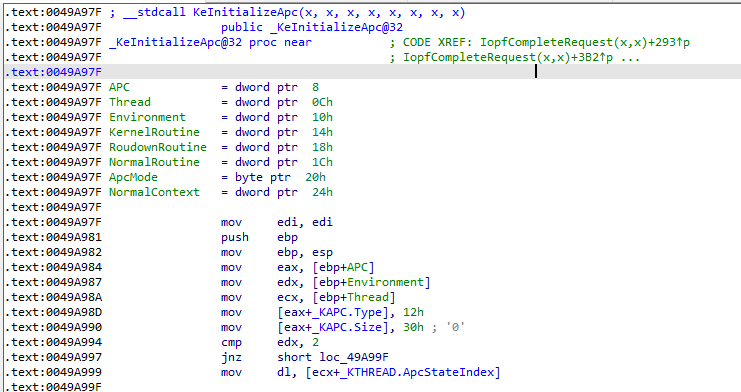Click the address .text:0049A98A
Image resolution: width=741 pixels, height=392 pixels.
[53, 298]
